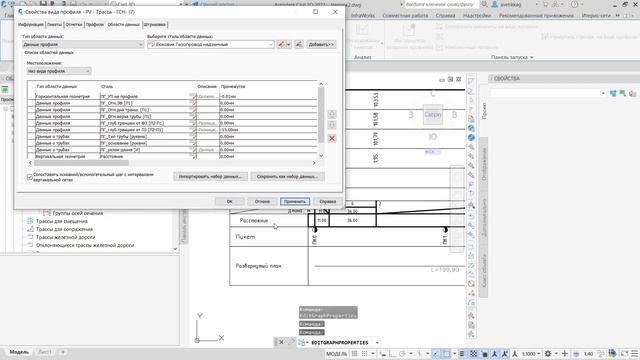Open the band style selection dropdown

pos(211,44)
